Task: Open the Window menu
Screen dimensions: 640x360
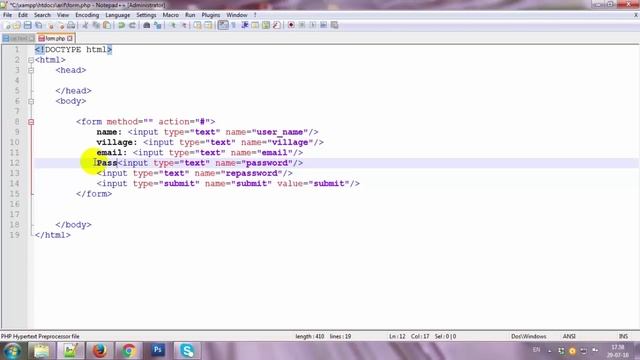Action: click(237, 15)
